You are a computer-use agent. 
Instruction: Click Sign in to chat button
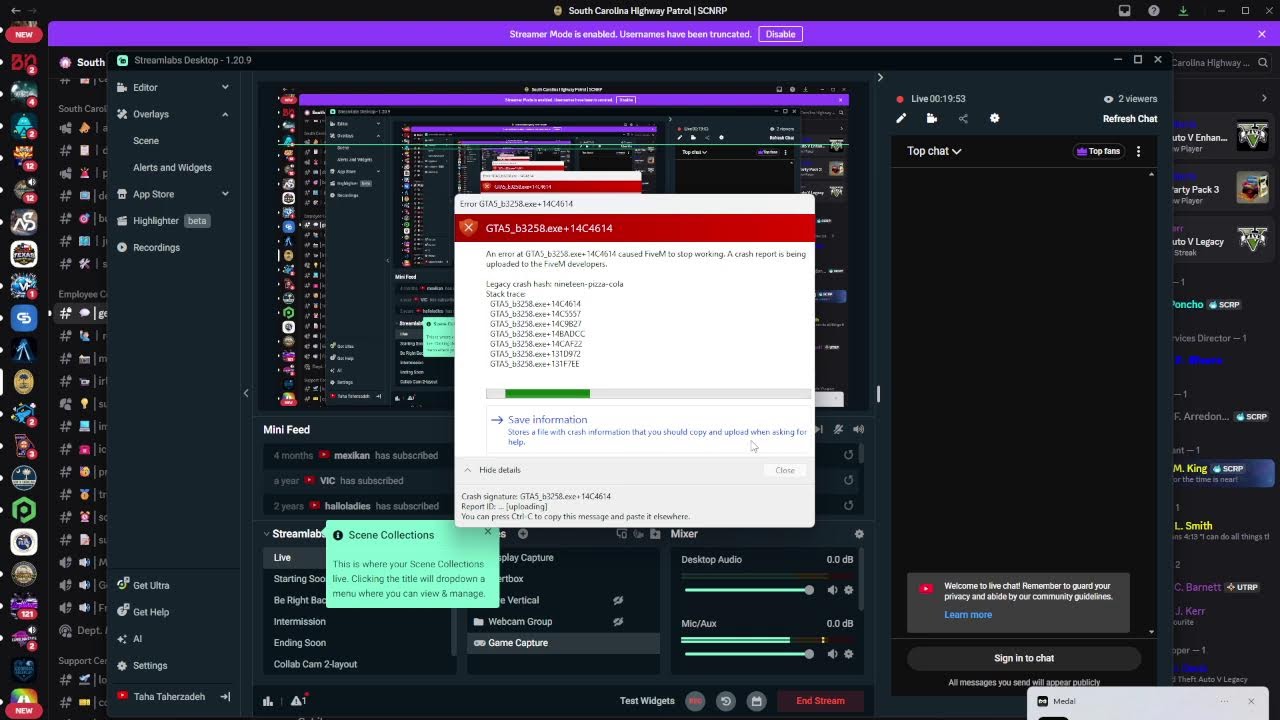click(1024, 658)
